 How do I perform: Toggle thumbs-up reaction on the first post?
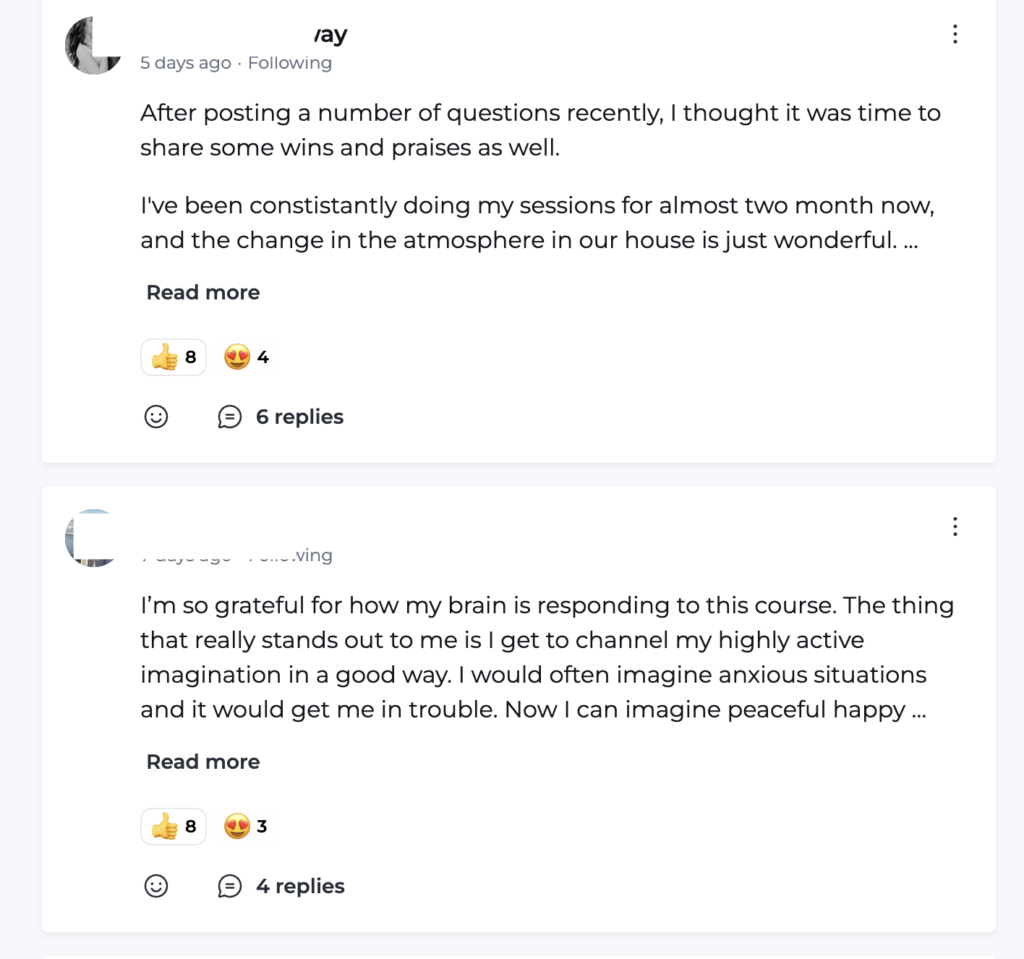point(173,357)
